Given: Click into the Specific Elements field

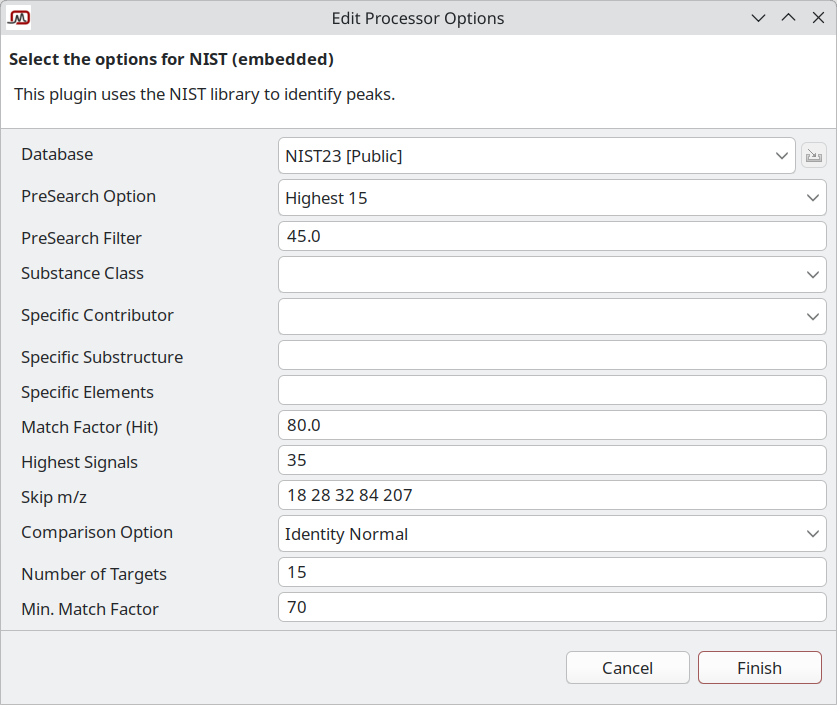Looking at the screenshot, I should point(552,391).
